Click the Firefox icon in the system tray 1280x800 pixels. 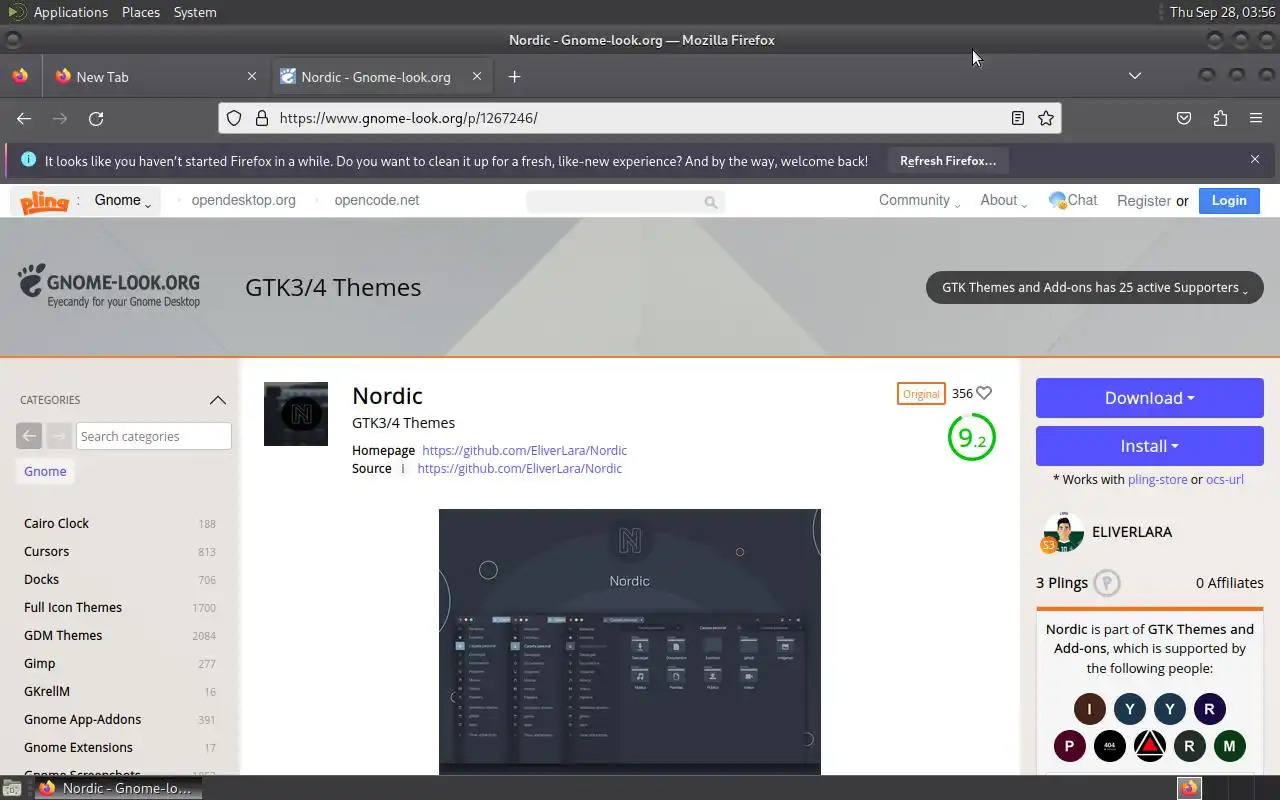[1189, 788]
